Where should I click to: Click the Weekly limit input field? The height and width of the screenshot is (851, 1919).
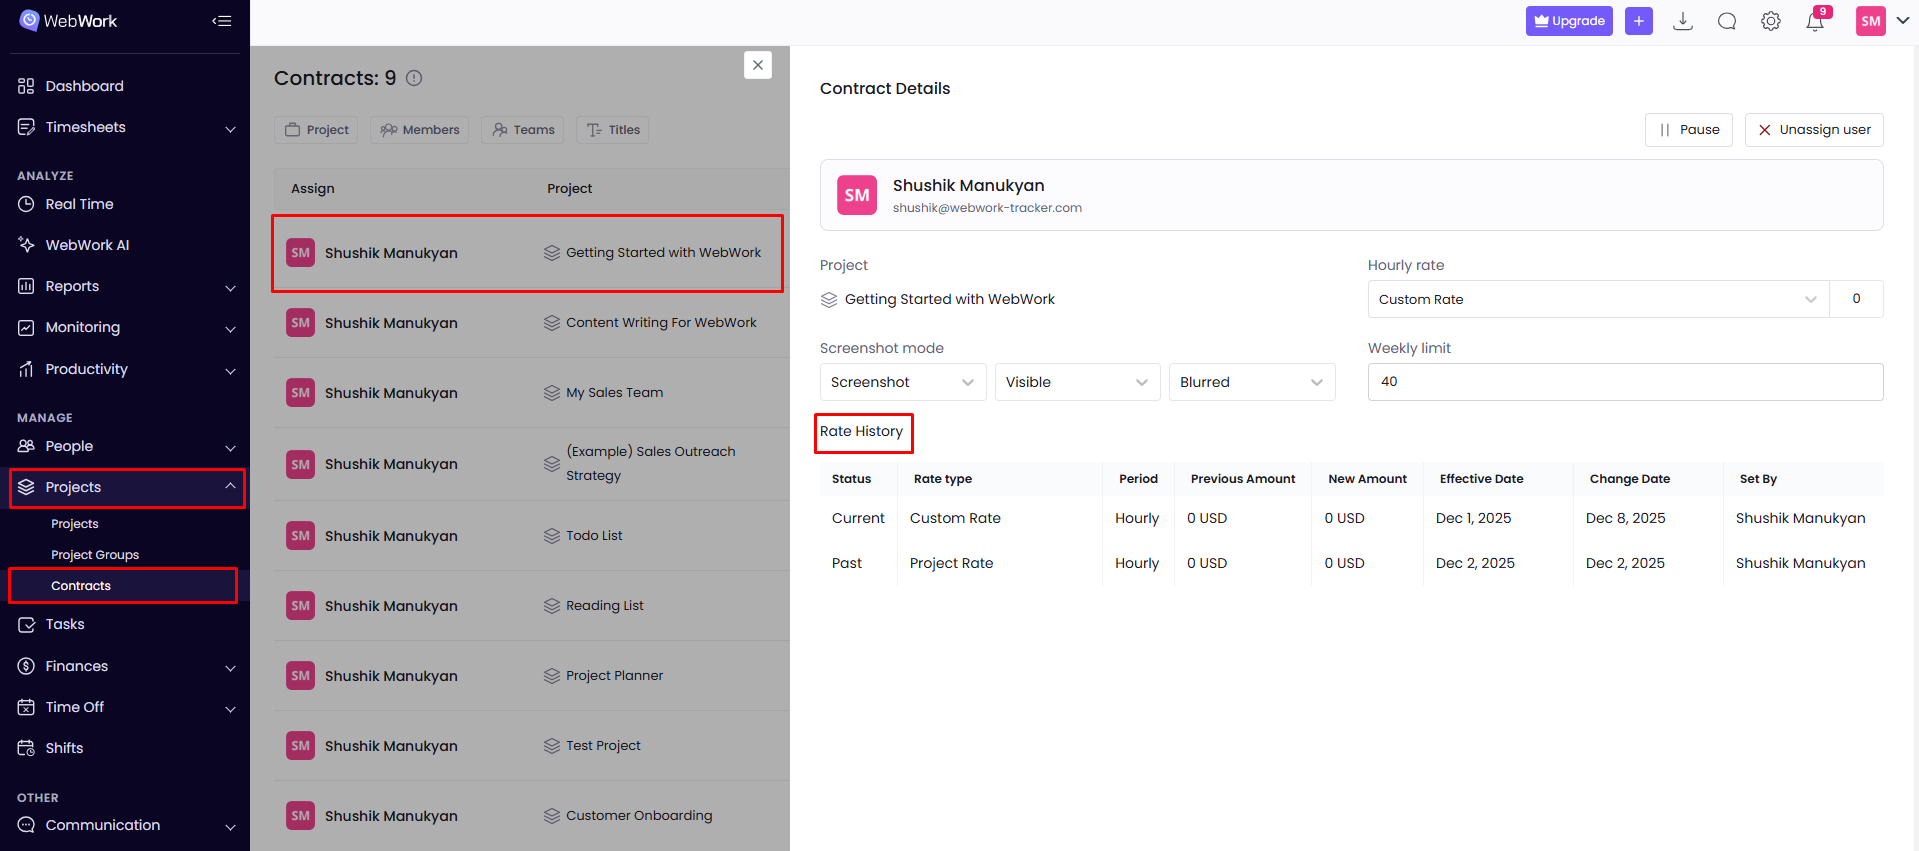click(x=1624, y=382)
